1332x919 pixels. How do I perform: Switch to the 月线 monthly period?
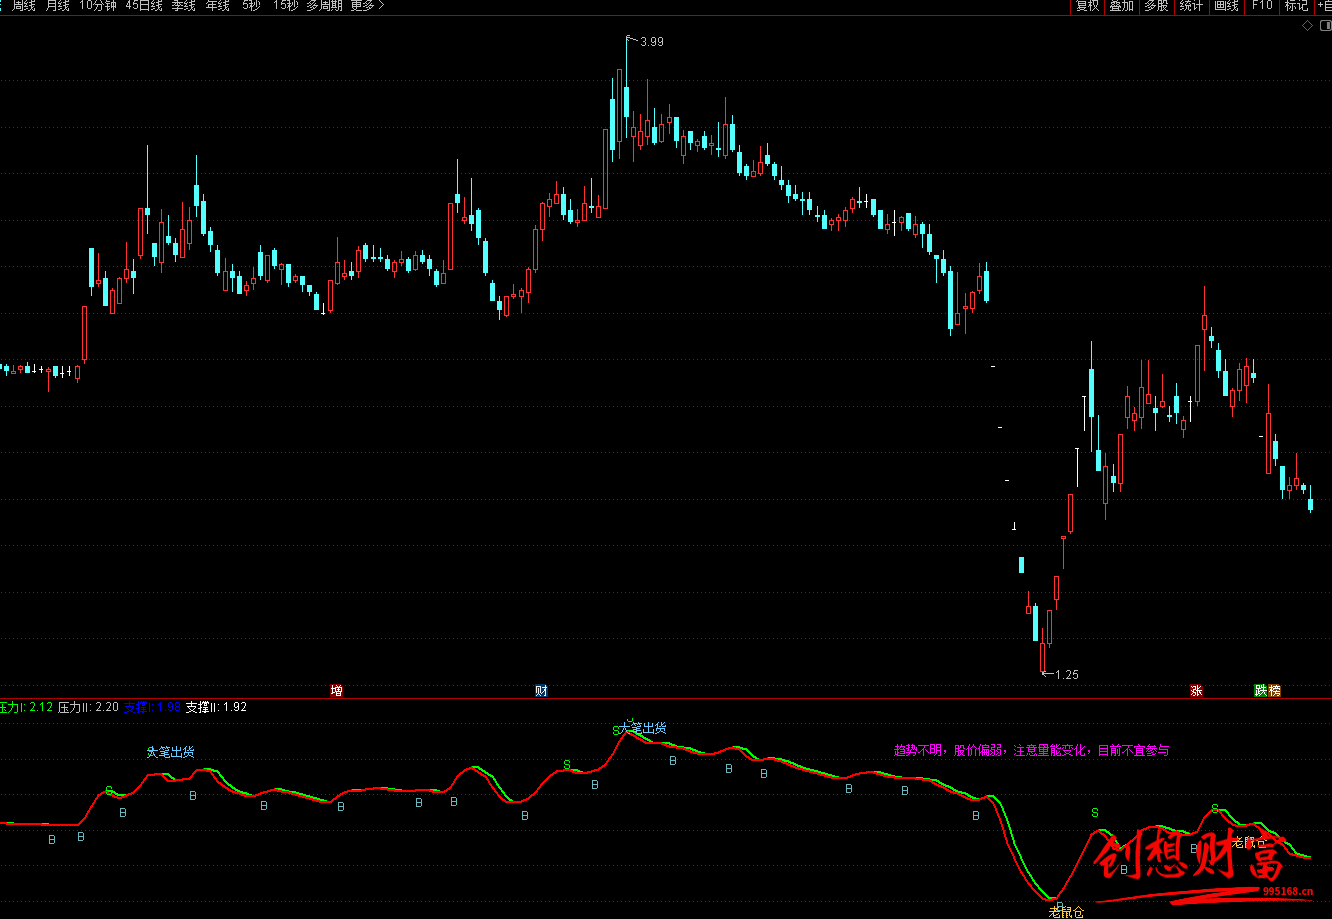(57, 6)
